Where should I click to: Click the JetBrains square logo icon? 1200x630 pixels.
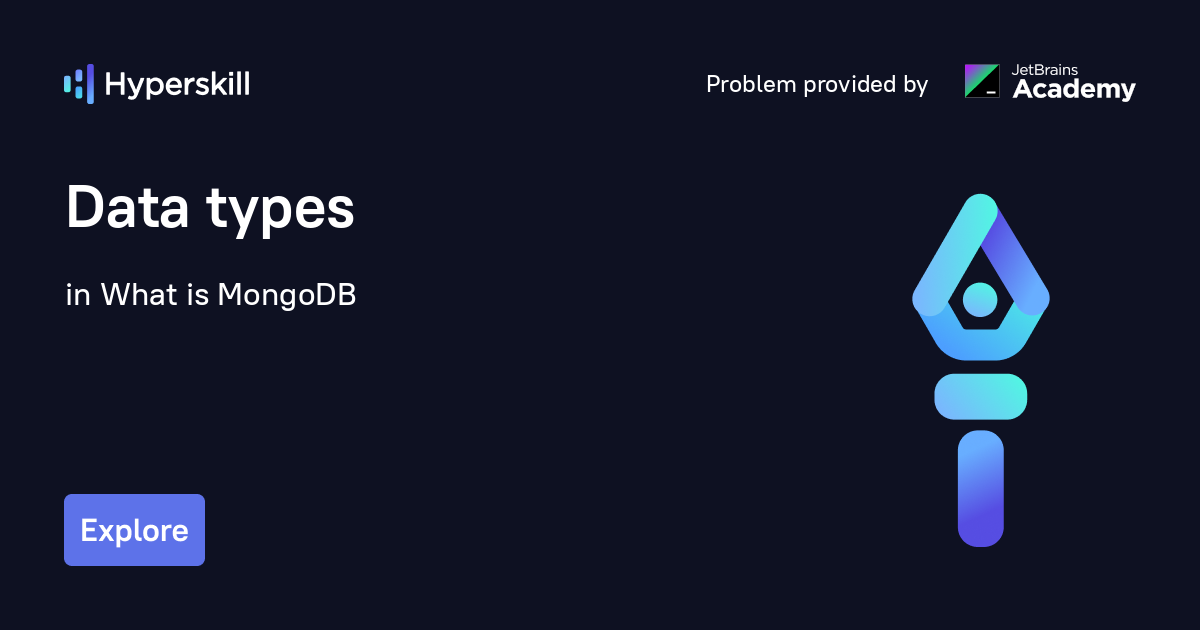point(981,81)
